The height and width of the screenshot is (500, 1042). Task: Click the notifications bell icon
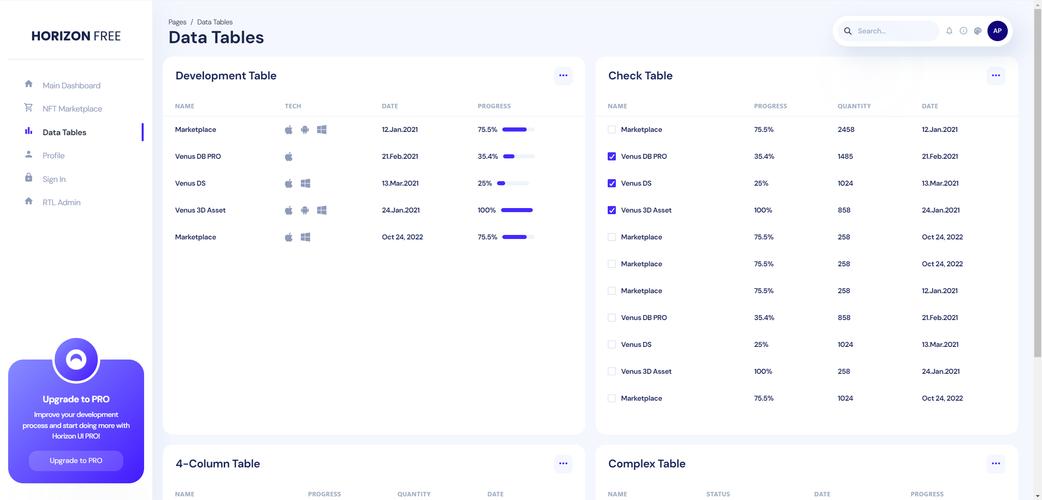[949, 31]
